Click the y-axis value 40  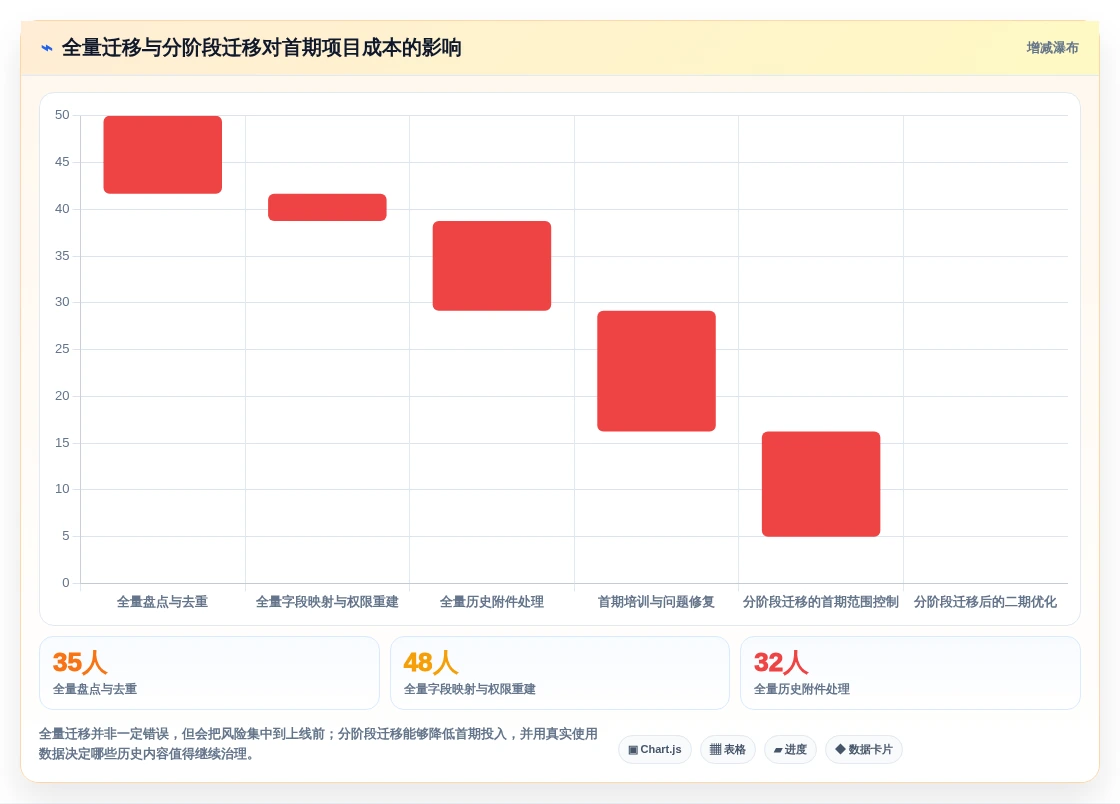pos(62,208)
